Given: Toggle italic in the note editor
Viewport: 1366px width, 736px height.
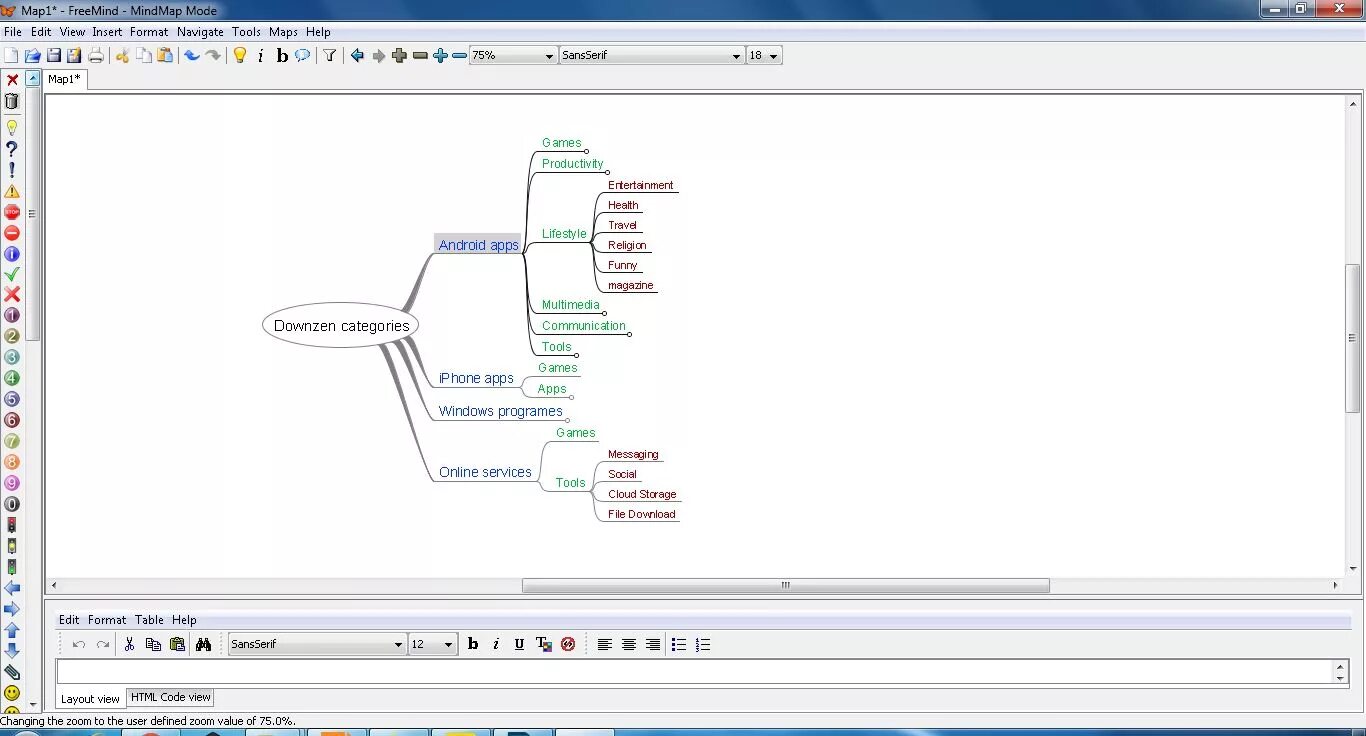Looking at the screenshot, I should 496,645.
